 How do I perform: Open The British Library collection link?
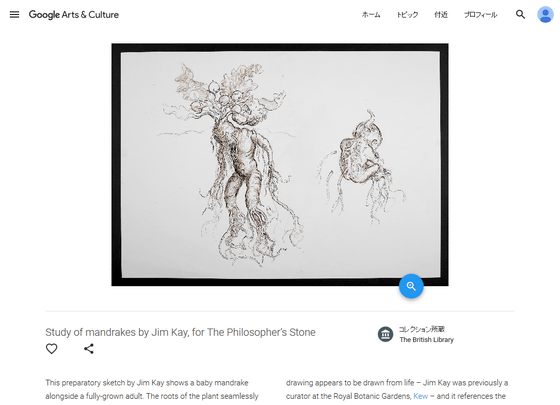(x=426, y=340)
